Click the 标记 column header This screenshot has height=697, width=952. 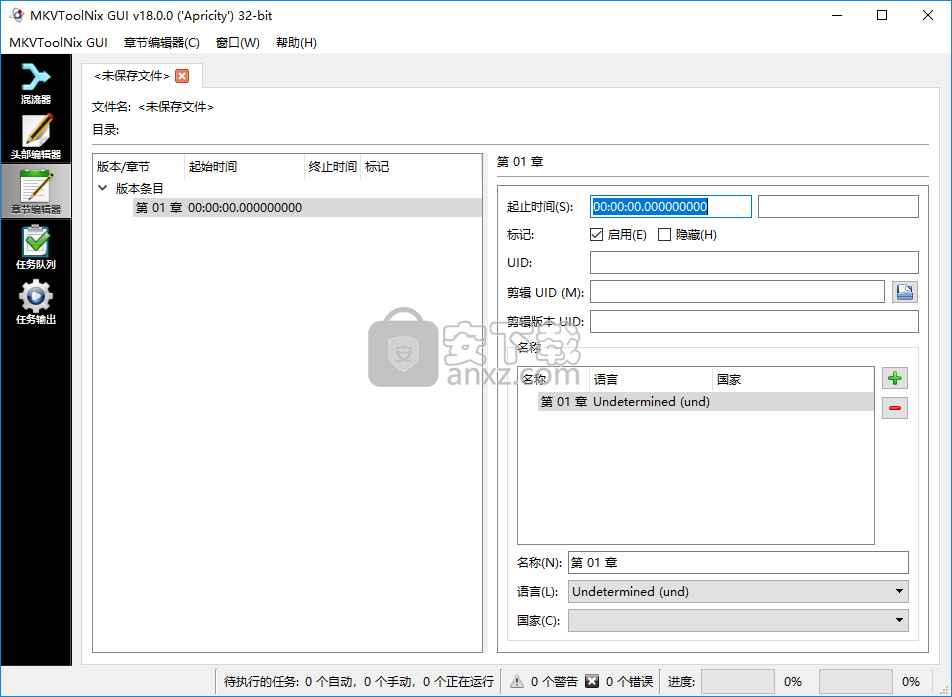[421, 166]
